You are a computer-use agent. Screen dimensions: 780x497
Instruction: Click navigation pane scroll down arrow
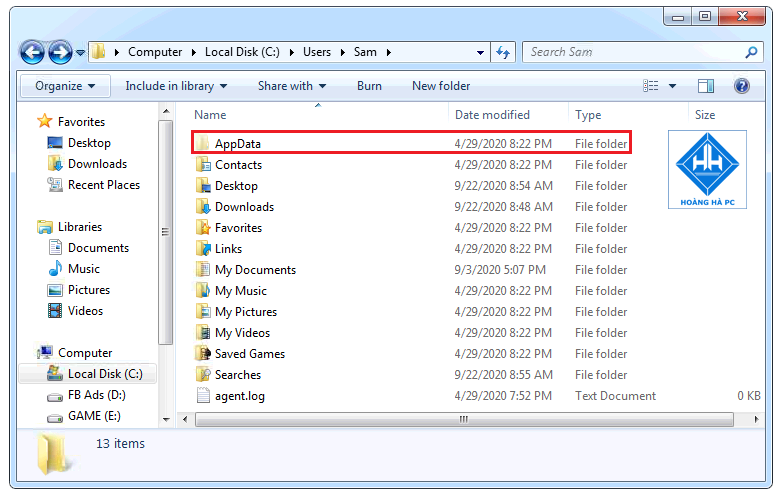(x=166, y=420)
